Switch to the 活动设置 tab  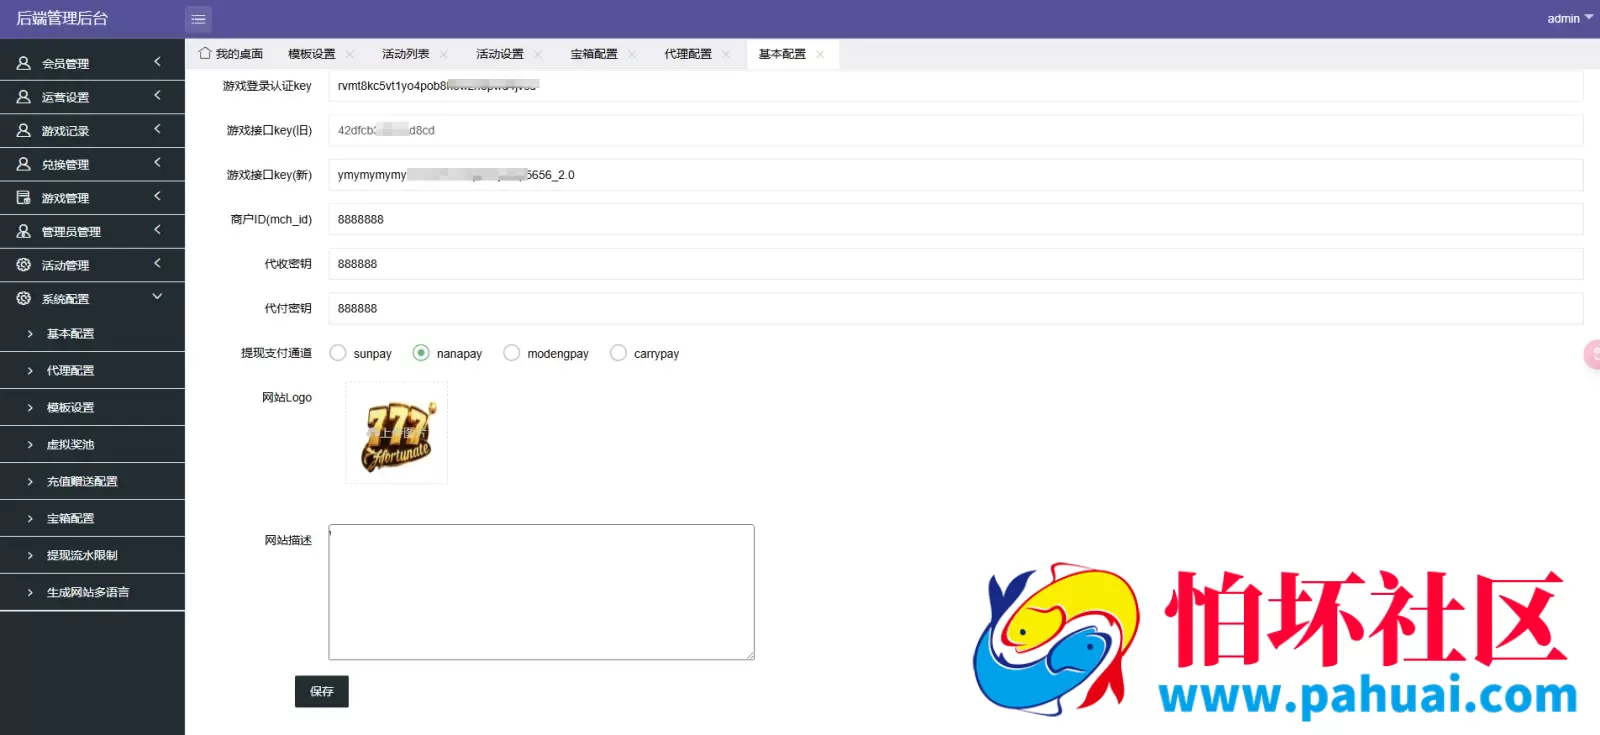pyautogui.click(x=500, y=54)
